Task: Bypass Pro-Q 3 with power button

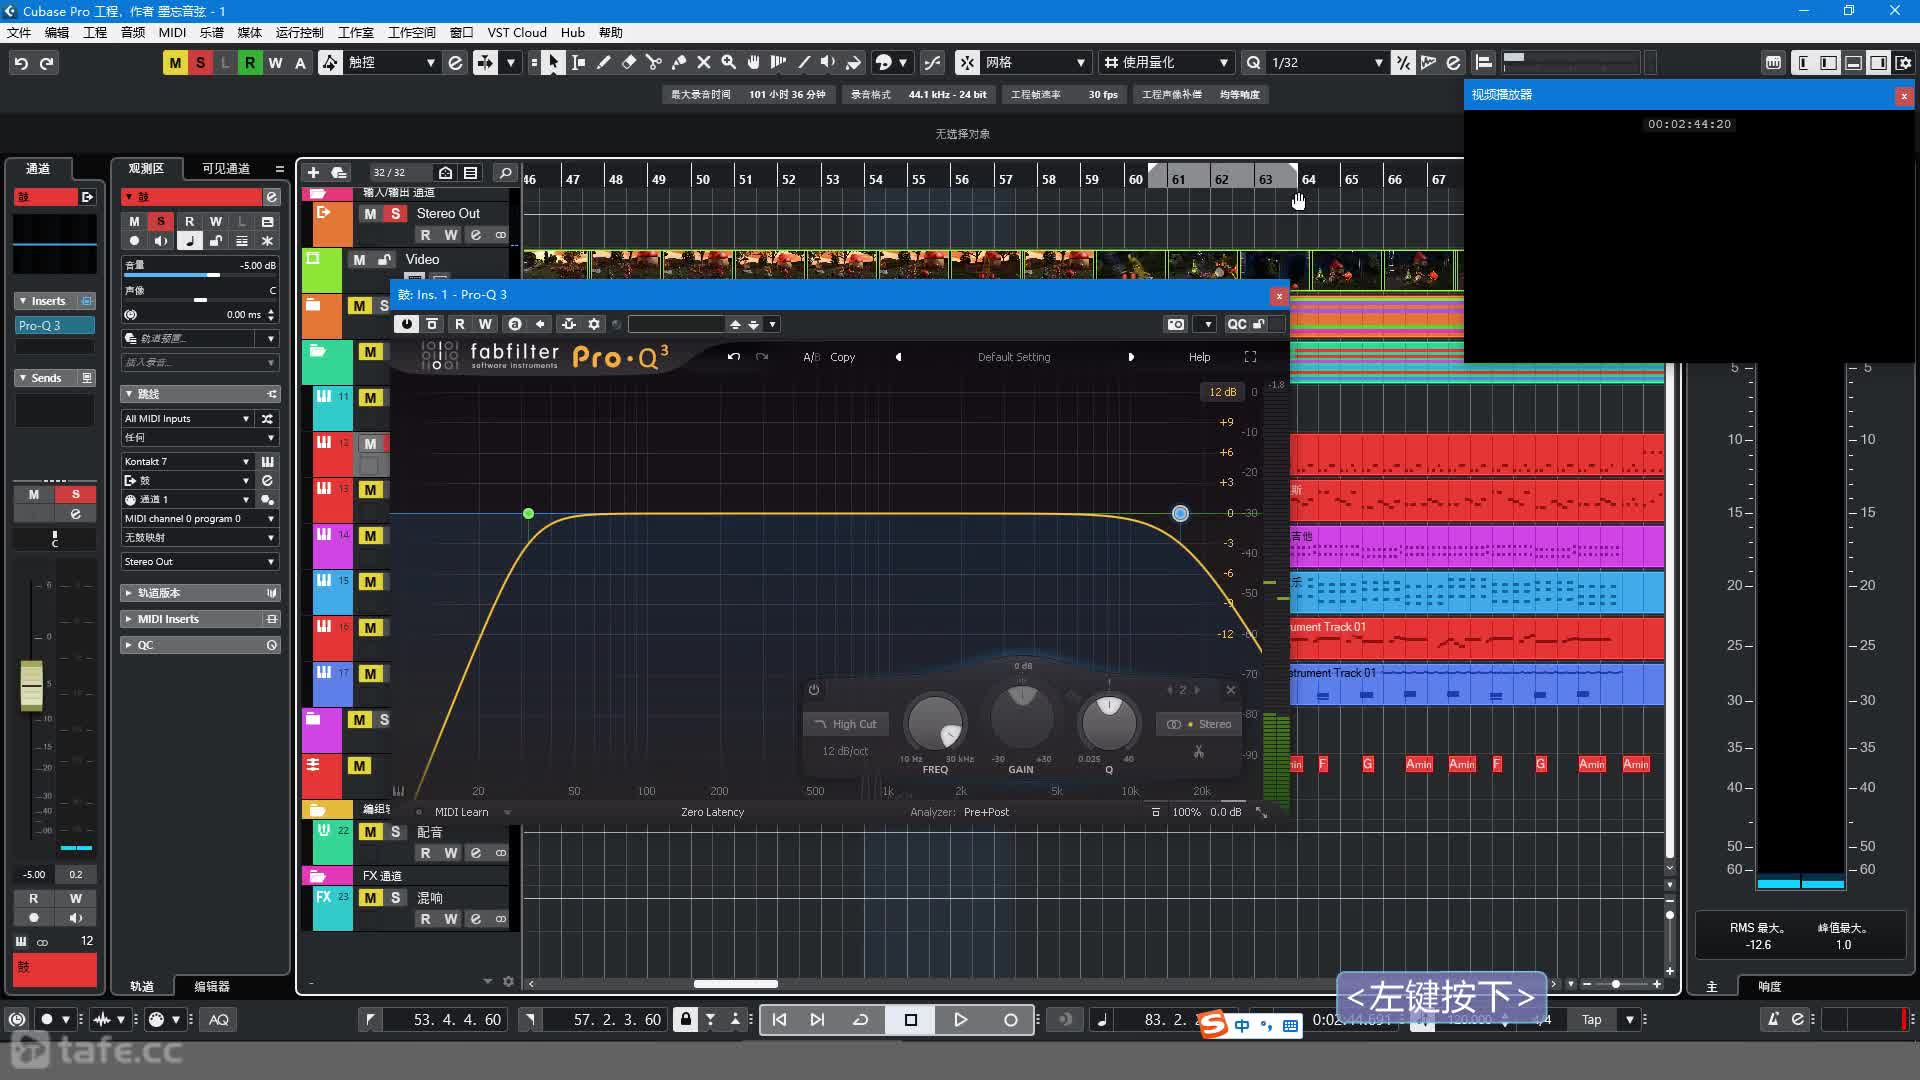Action: pos(406,324)
